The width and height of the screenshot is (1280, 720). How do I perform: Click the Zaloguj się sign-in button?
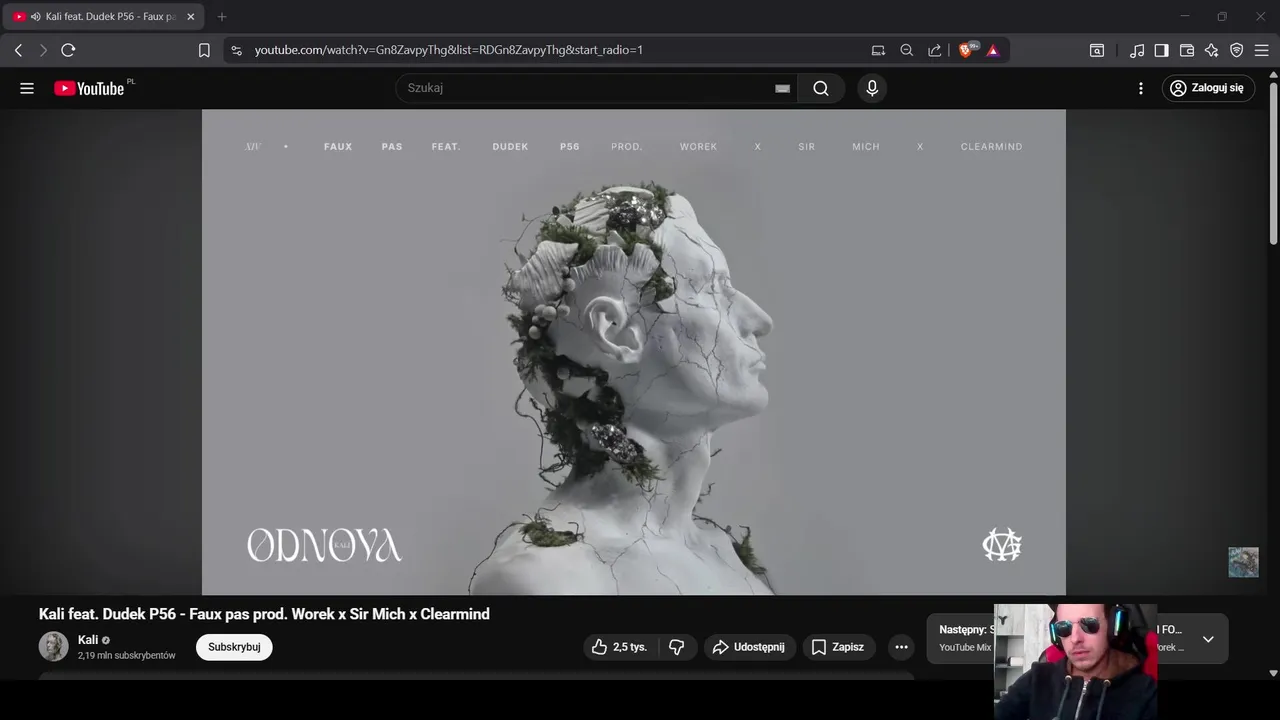(x=1208, y=88)
